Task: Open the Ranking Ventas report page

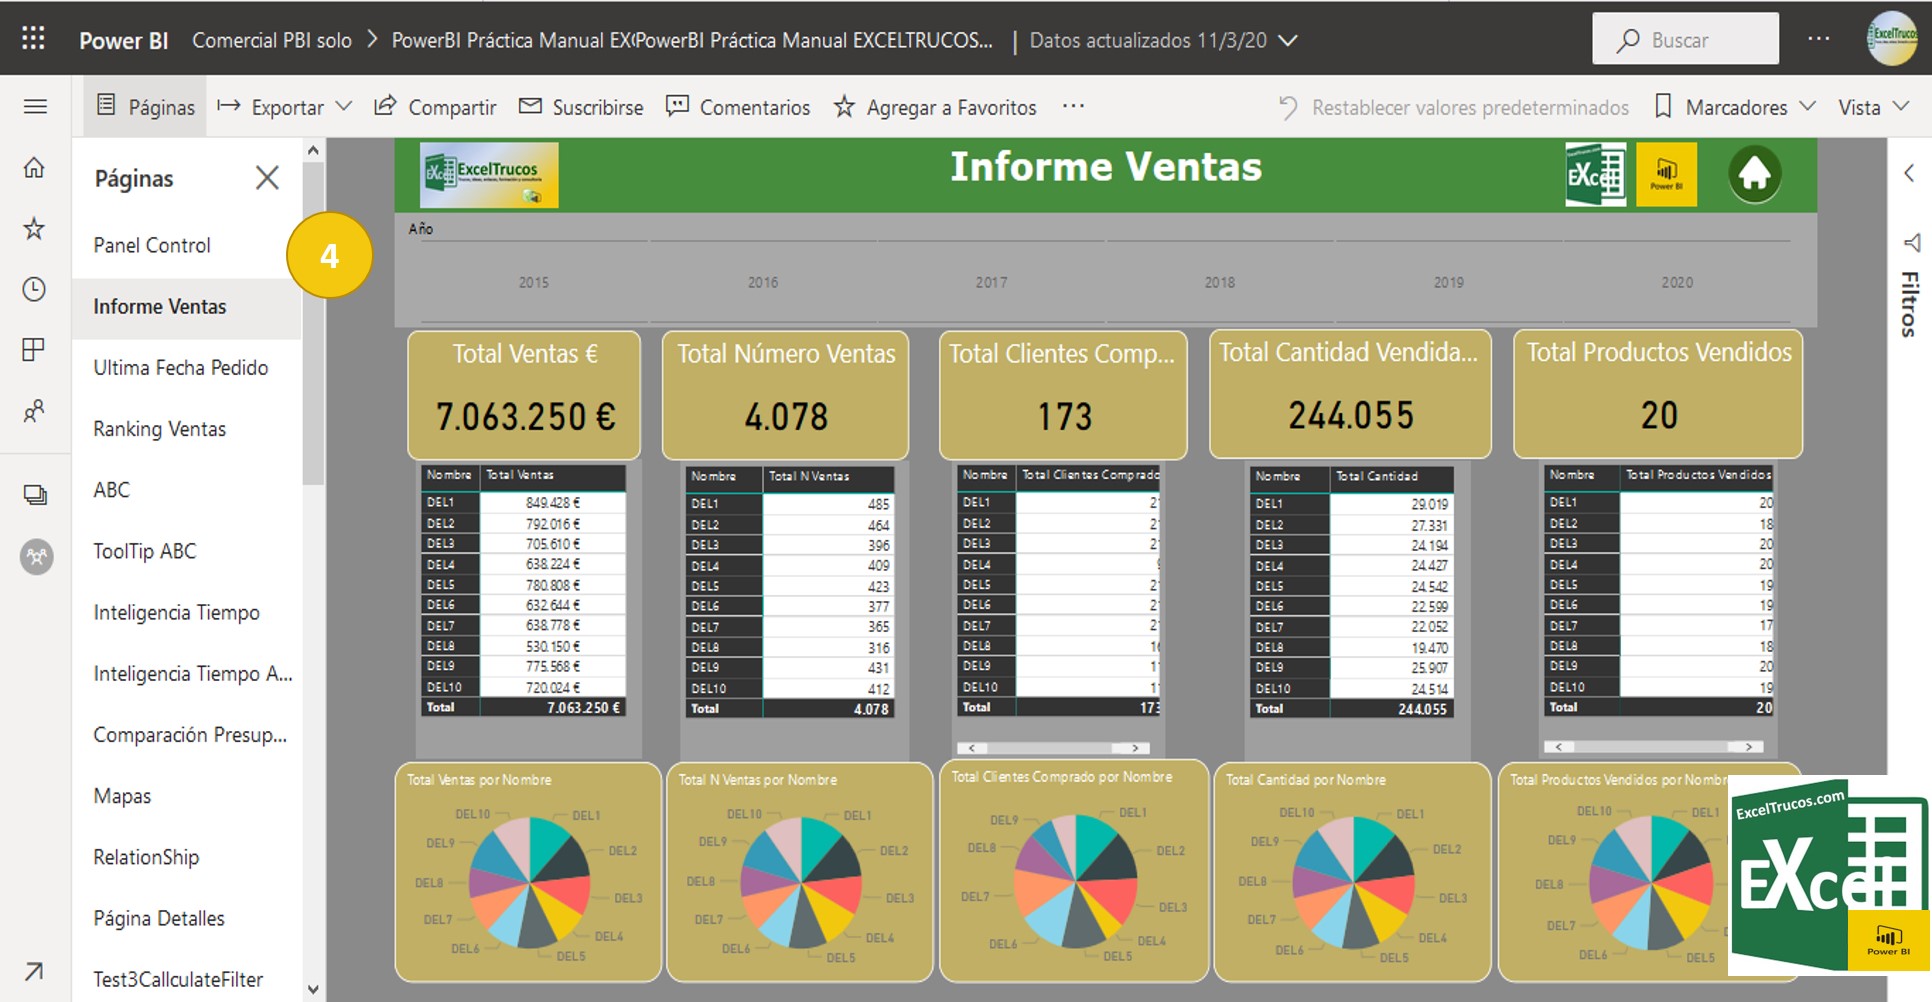Action: point(158,428)
